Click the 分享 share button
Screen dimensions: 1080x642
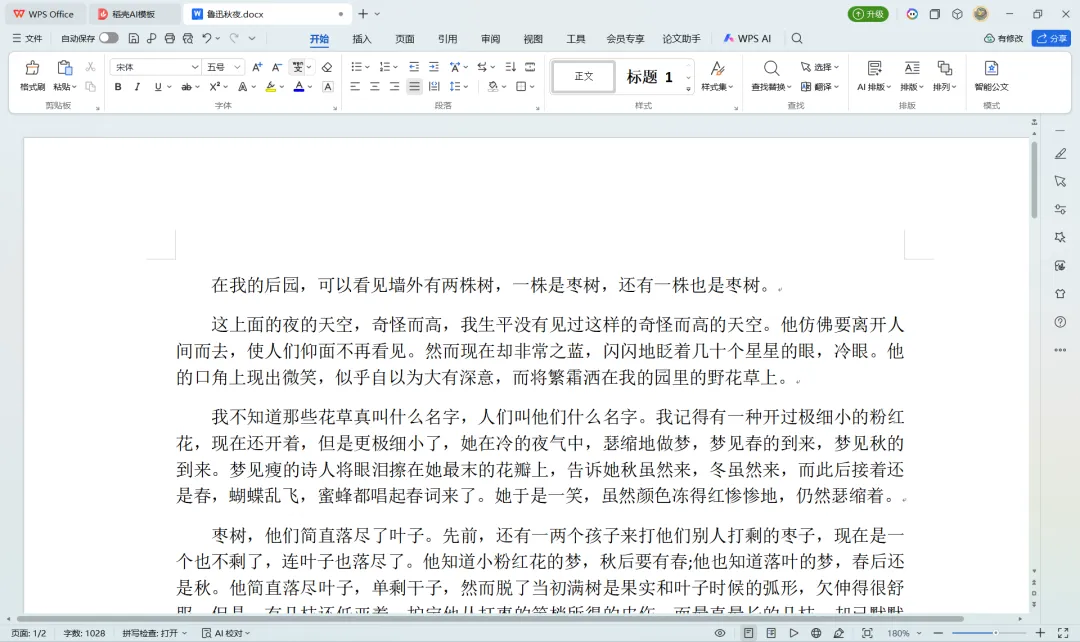pyautogui.click(x=1051, y=39)
